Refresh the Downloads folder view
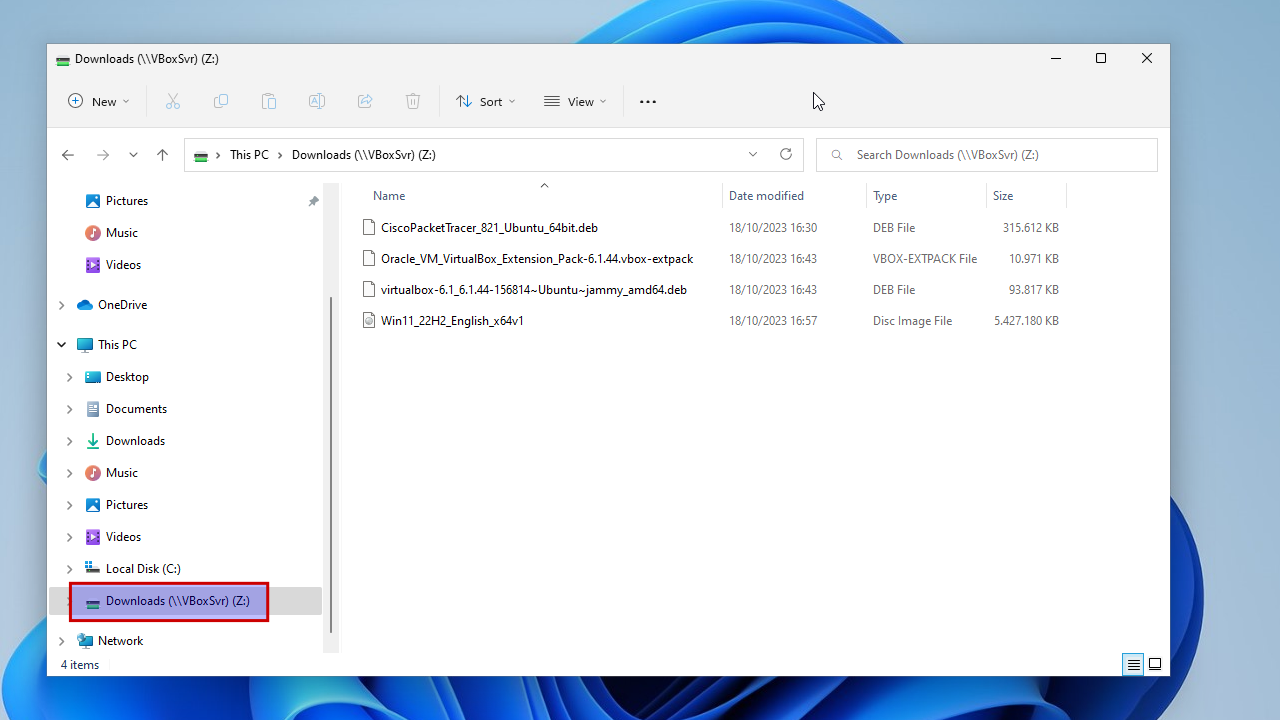 click(x=786, y=154)
